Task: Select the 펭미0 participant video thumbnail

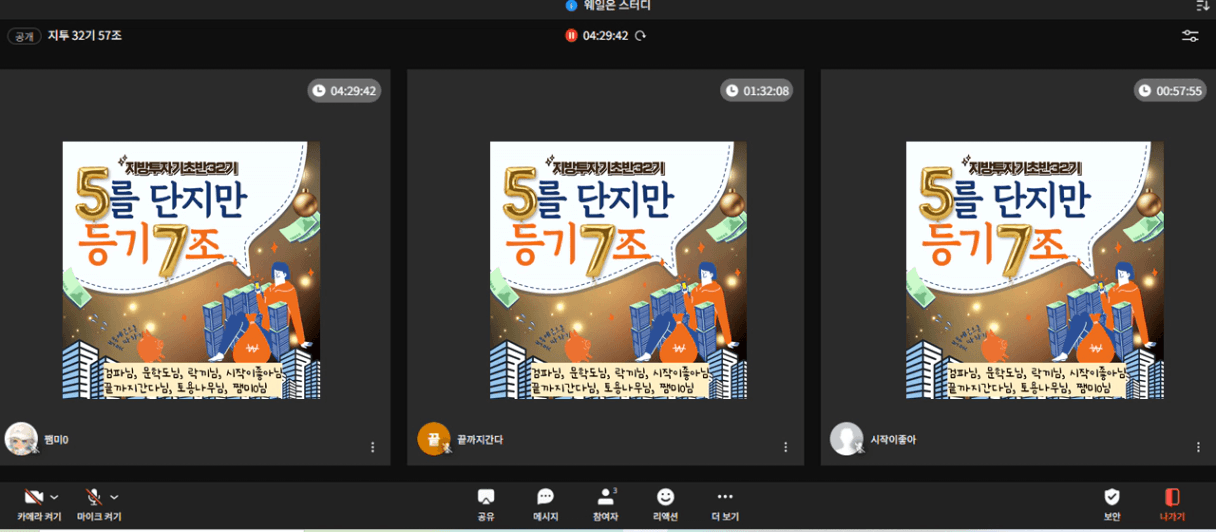Action: [191, 270]
